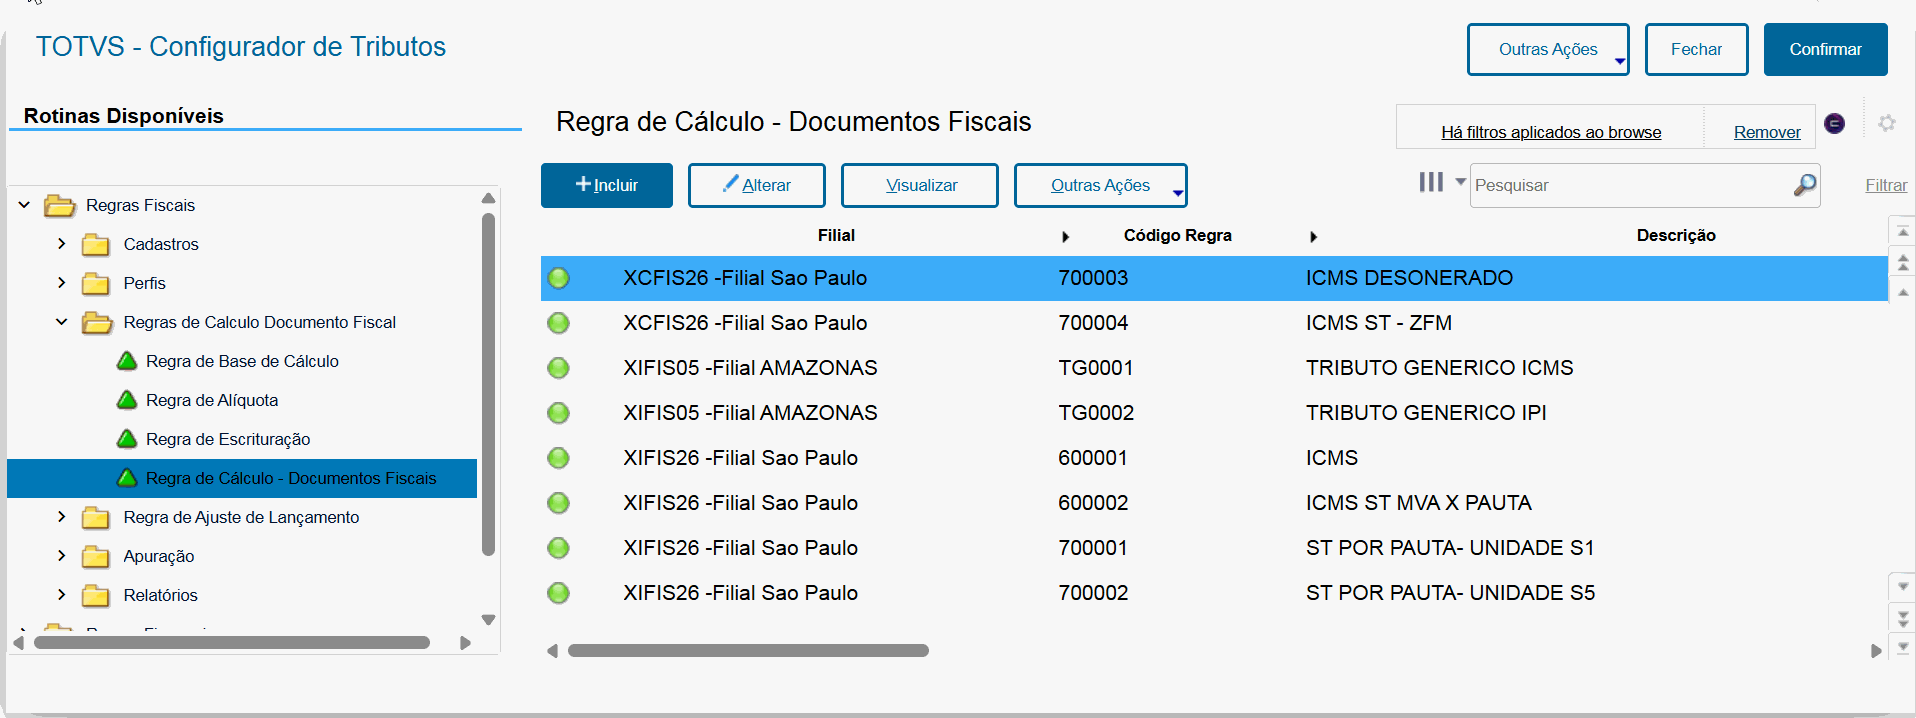Viewport: 1916px width, 718px height.
Task: Click the green status circle for TG0001
Action: [x=559, y=368]
